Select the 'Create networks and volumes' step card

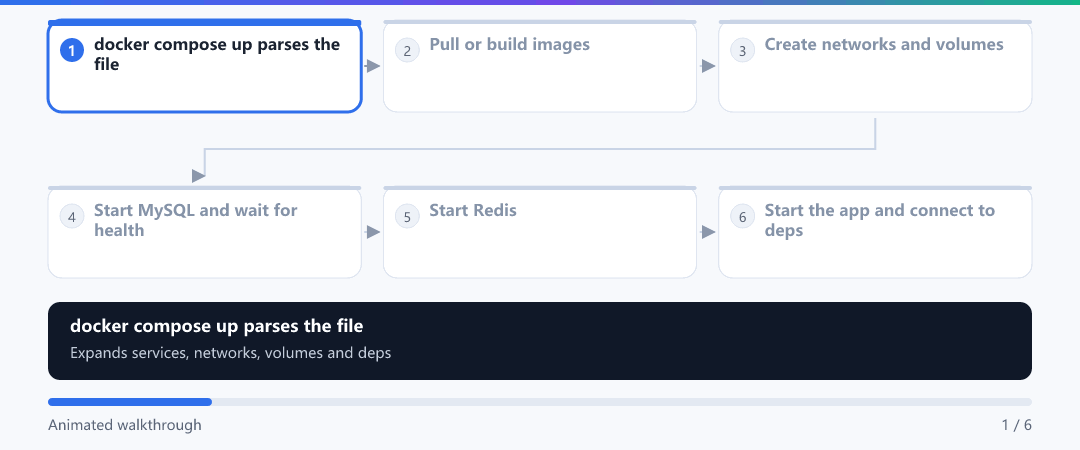click(x=875, y=66)
